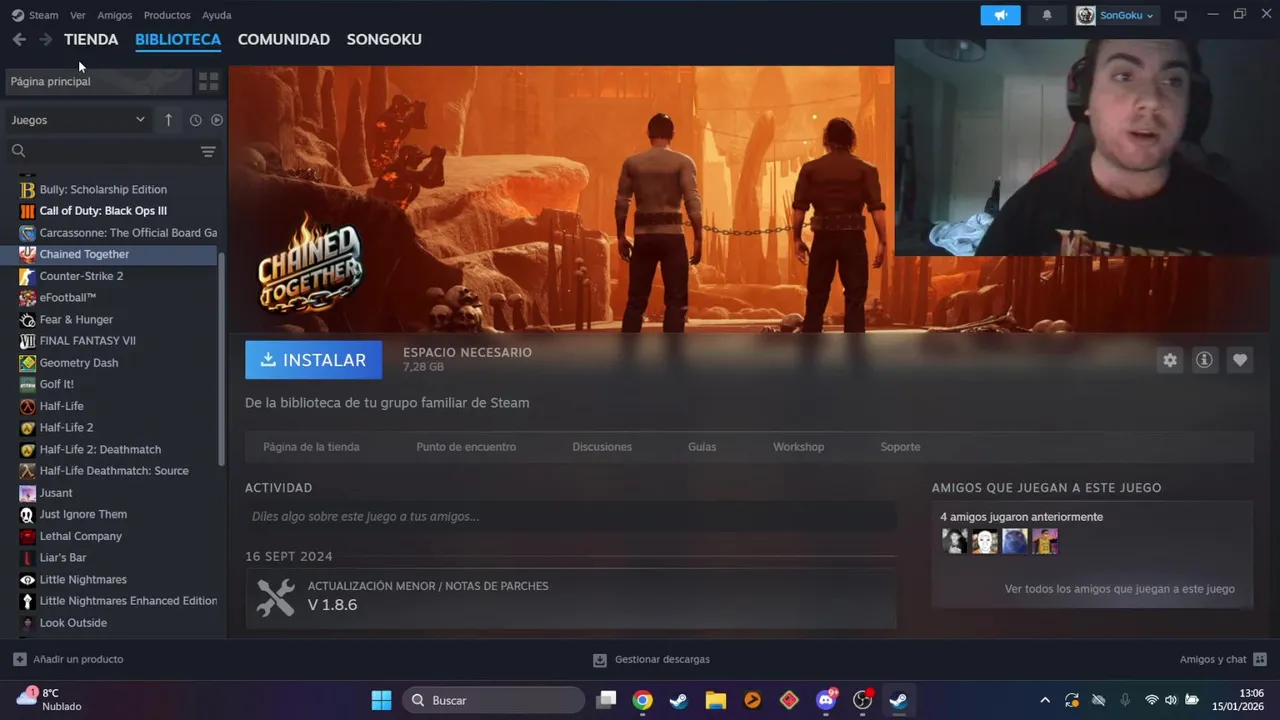Click the ready-to-play filter icon
Image resolution: width=1280 pixels, height=720 pixels.
(216, 120)
